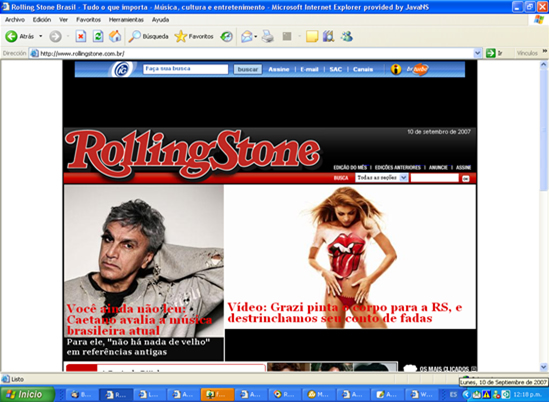Click the yellow note toolbar icon
Screen dimensions: 549x402
pos(312,36)
